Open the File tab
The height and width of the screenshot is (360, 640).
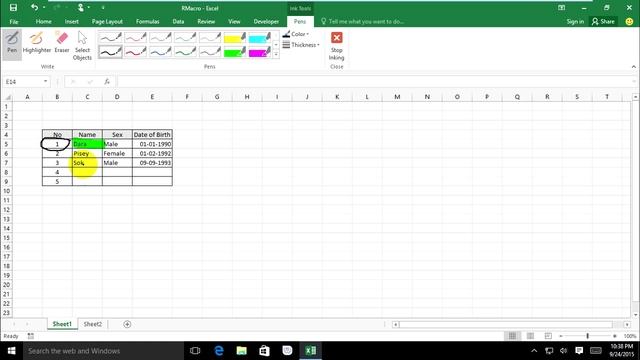pos(14,22)
